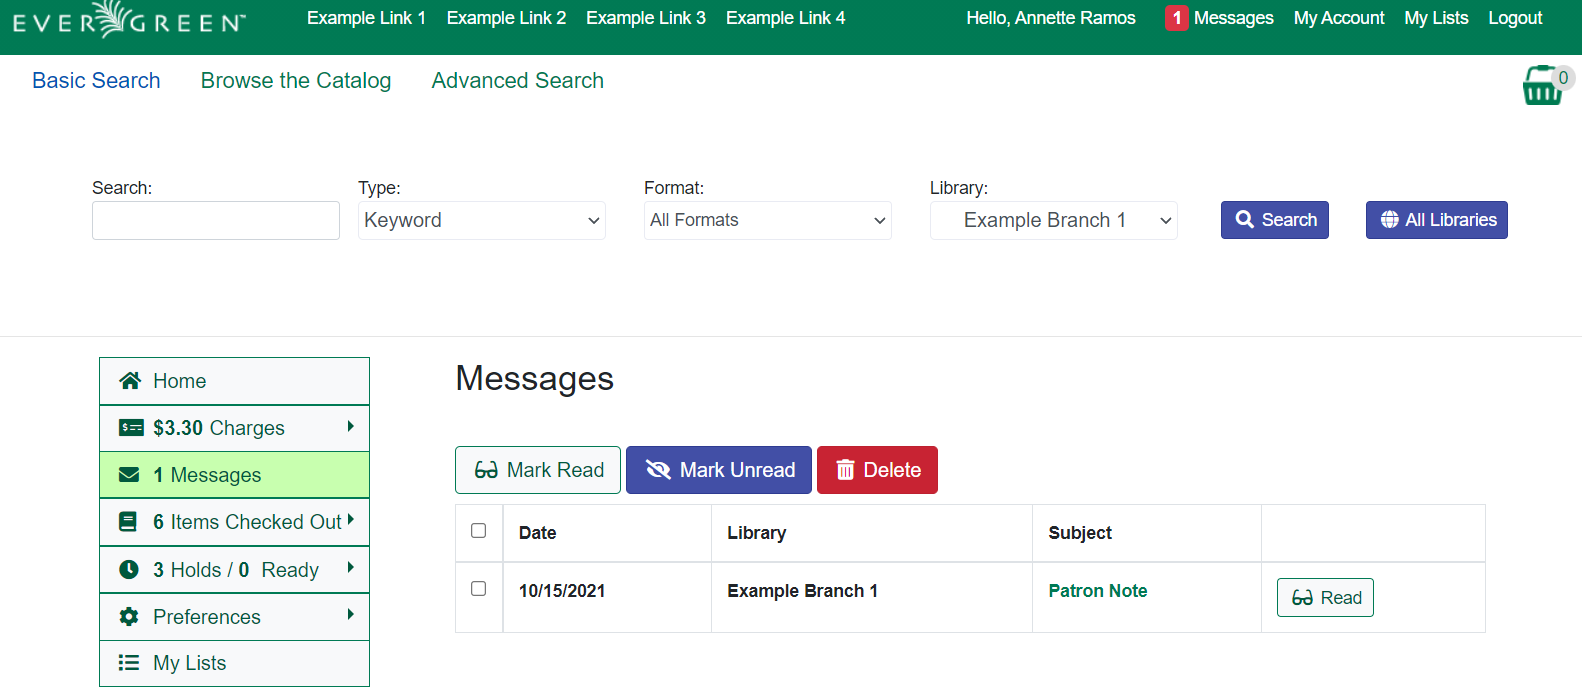Viewport: 1582px width, 698px height.
Task: Tick the select-all checkbox in the table header
Action: [479, 531]
